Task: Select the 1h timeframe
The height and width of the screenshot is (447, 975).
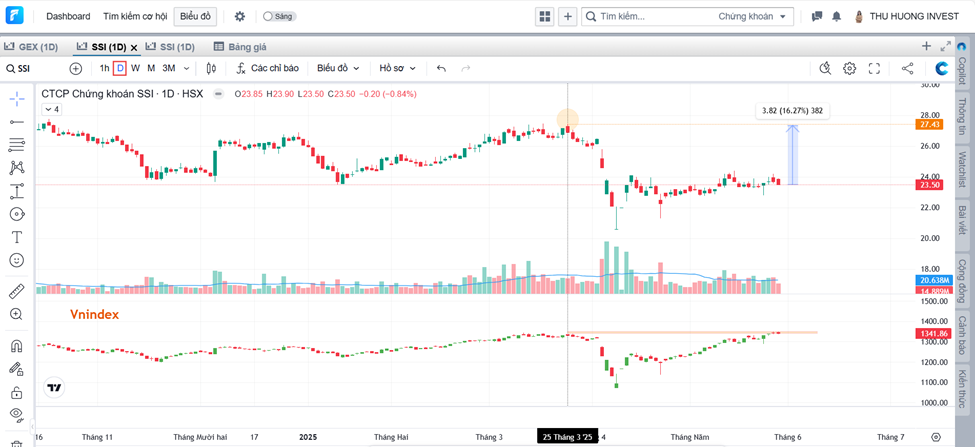Action: pyautogui.click(x=104, y=68)
